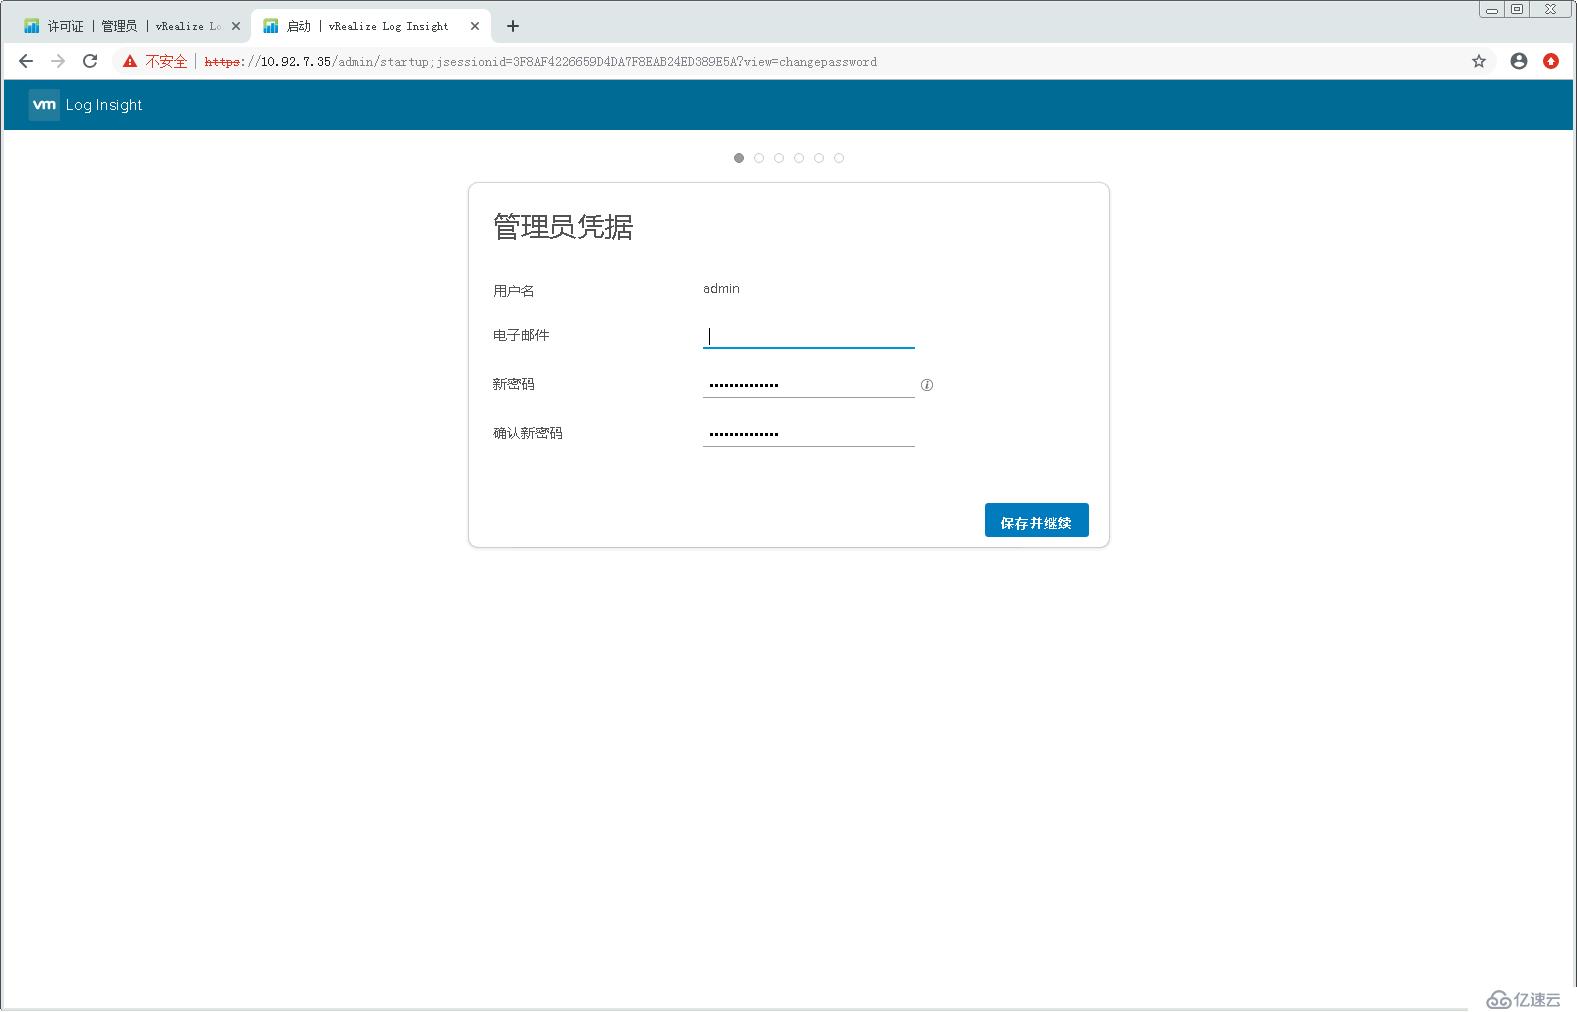Close the browser window
1577x1012 pixels.
pyautogui.click(x=1550, y=10)
